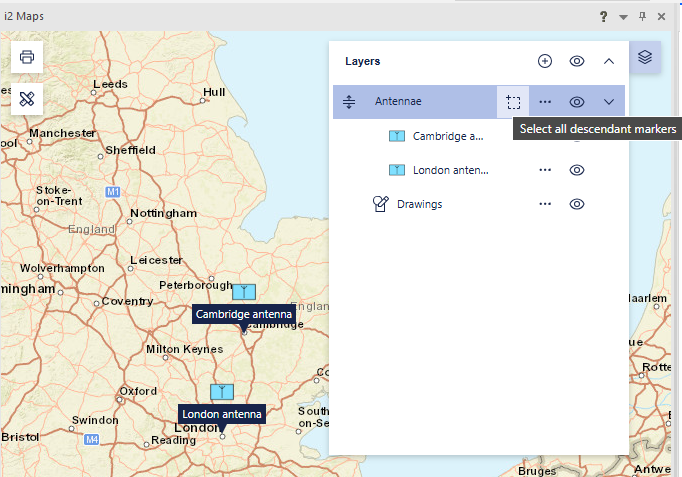The width and height of the screenshot is (682, 477).
Task: Open more options for the Antennae layer
Action: 545,102
